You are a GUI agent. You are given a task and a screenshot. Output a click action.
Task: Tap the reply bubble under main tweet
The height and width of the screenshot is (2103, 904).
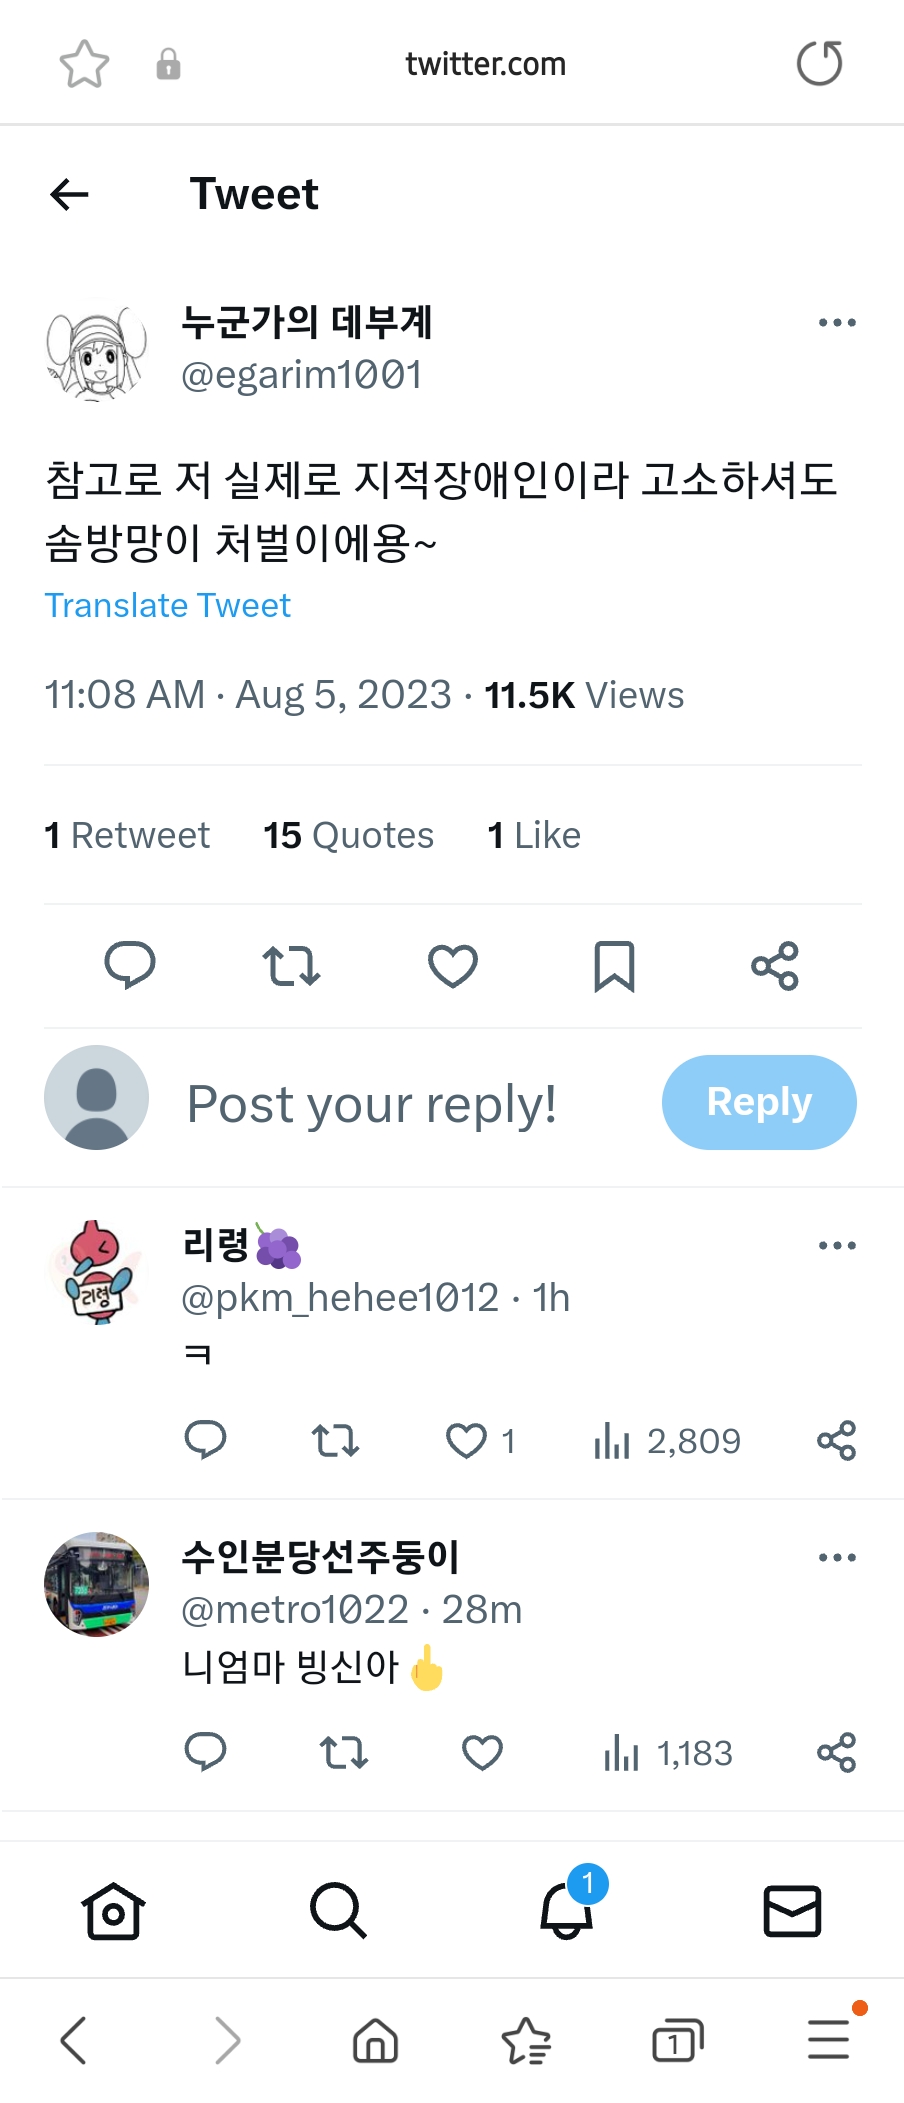click(130, 966)
